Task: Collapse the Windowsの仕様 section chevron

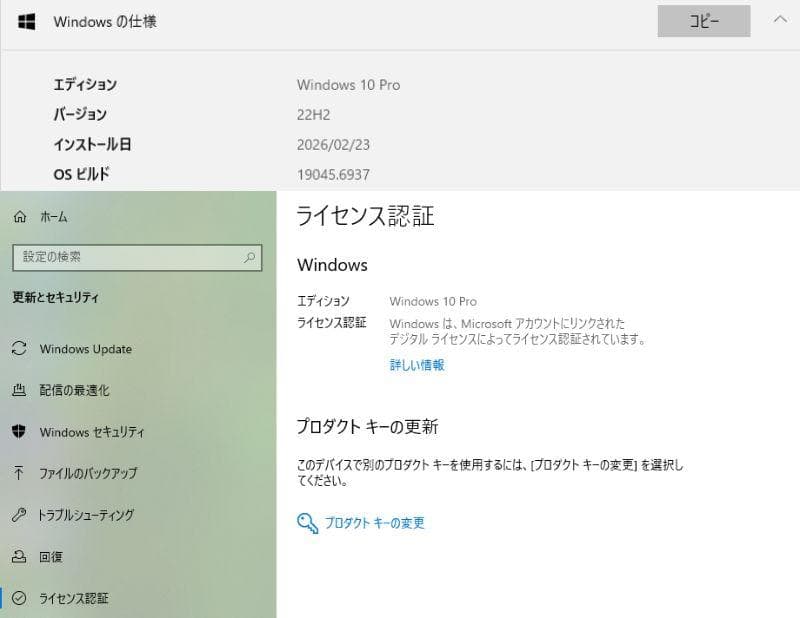Action: (780, 19)
